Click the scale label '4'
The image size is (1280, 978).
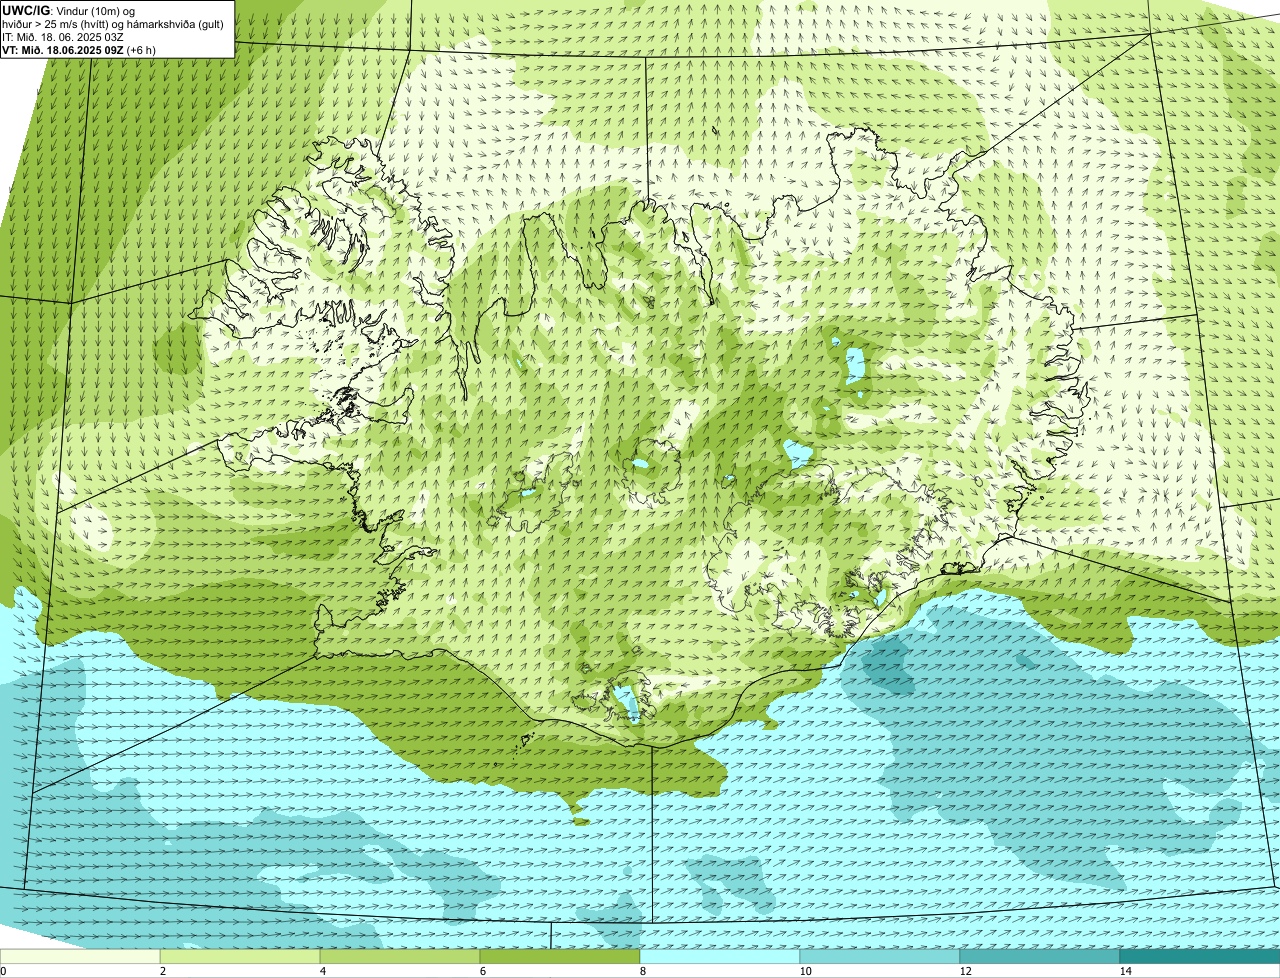point(322,971)
